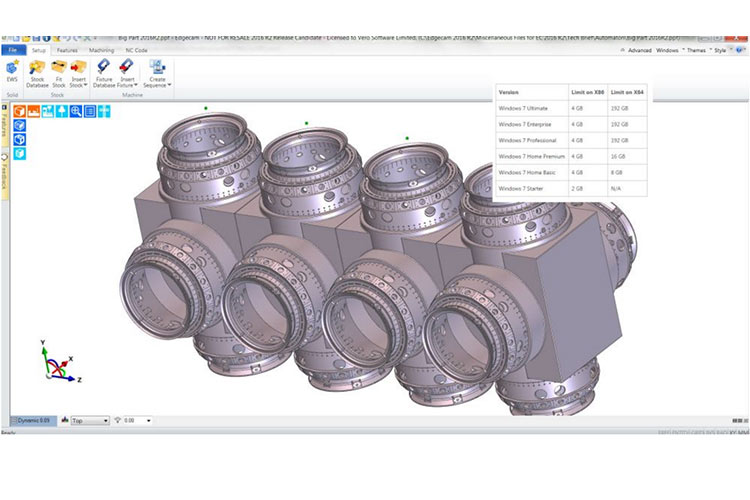
Task: Click the 'Windows 7 Enterprise' table cell
Action: click(531, 124)
